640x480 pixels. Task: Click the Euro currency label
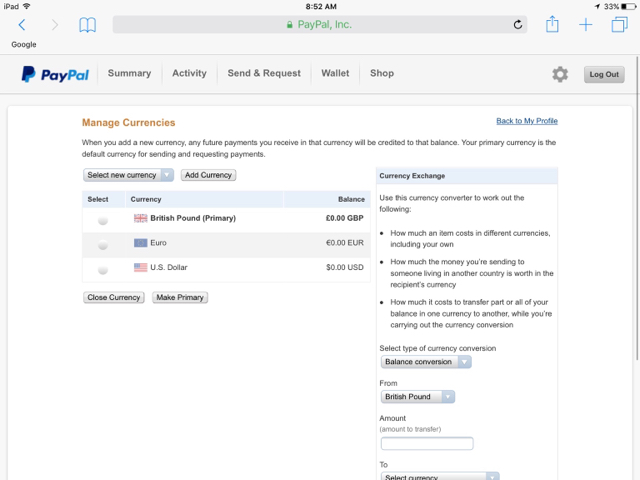pos(158,243)
